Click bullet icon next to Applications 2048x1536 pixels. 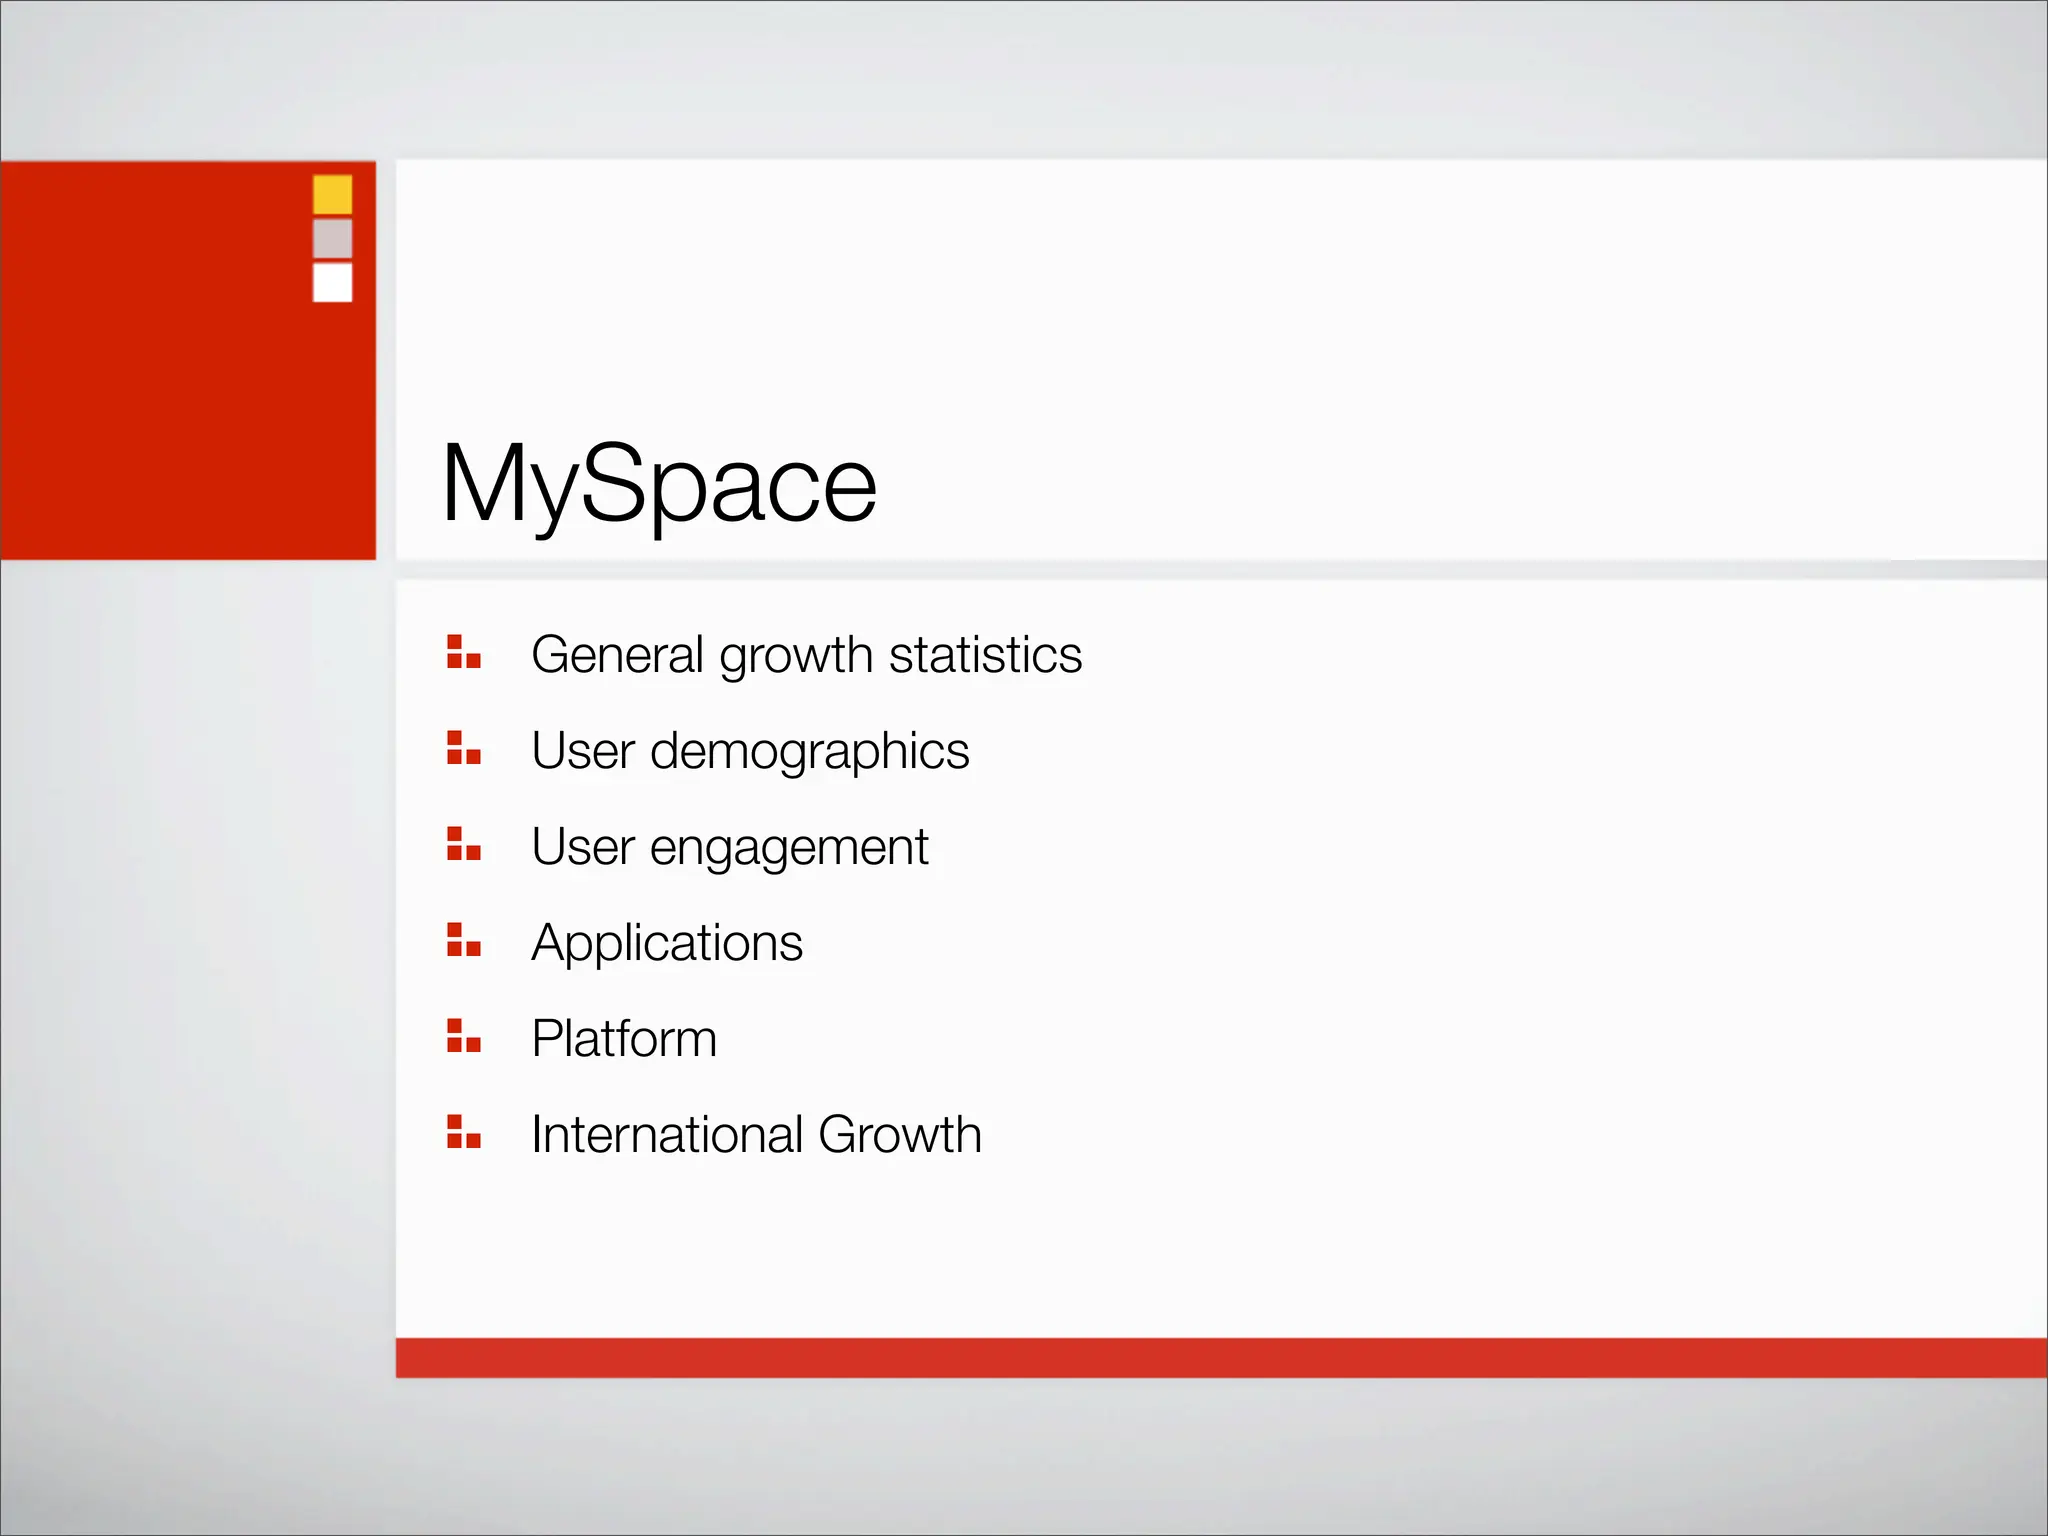pyautogui.click(x=463, y=940)
